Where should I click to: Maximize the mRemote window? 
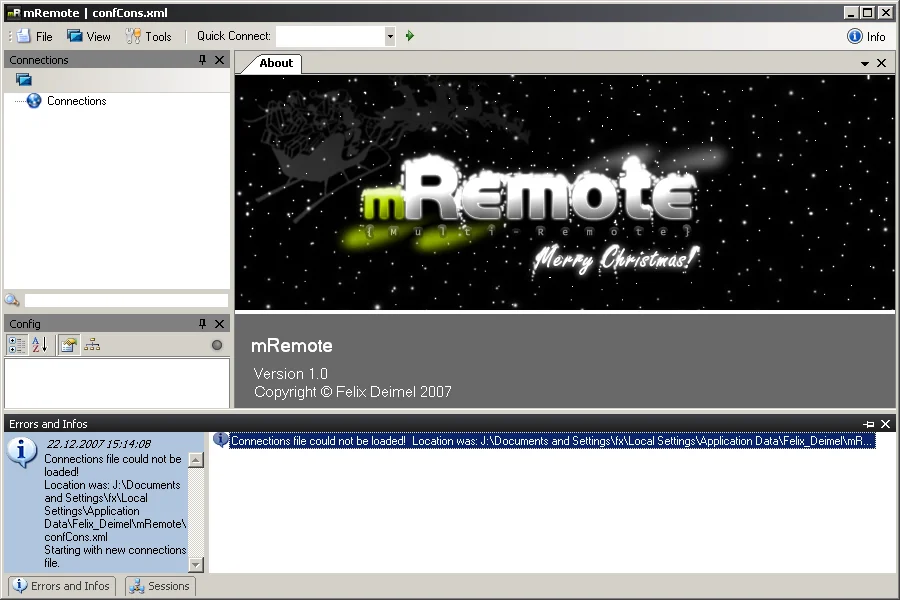(868, 13)
